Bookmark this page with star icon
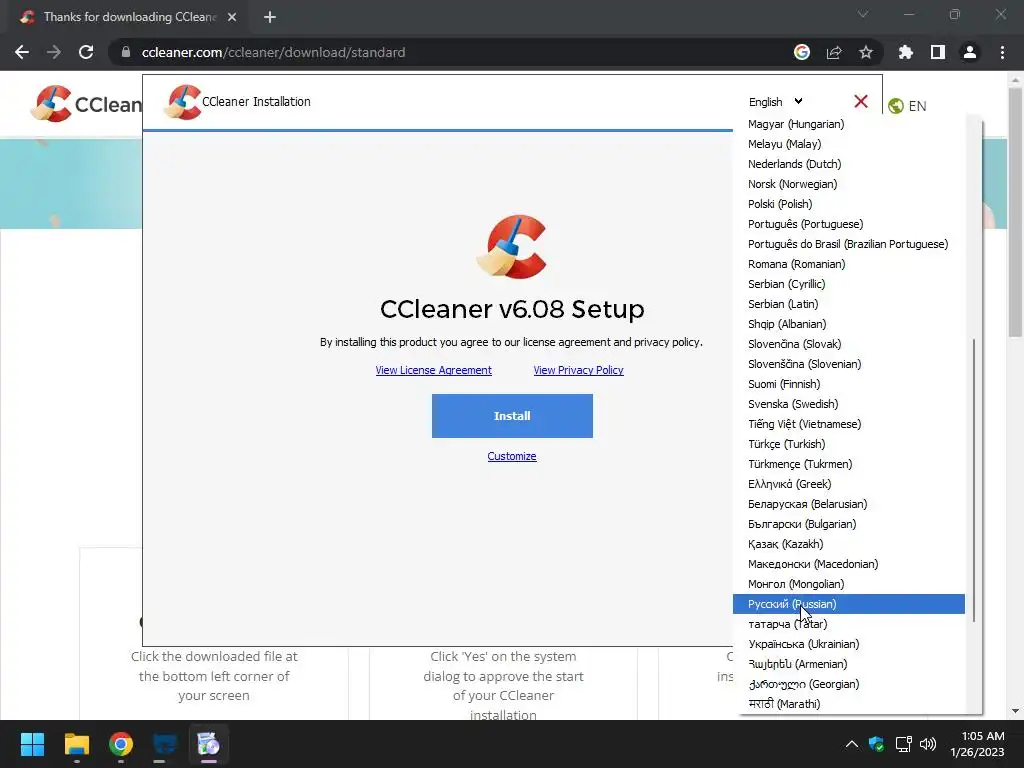Screen dimensions: 1024x768 [866, 52]
